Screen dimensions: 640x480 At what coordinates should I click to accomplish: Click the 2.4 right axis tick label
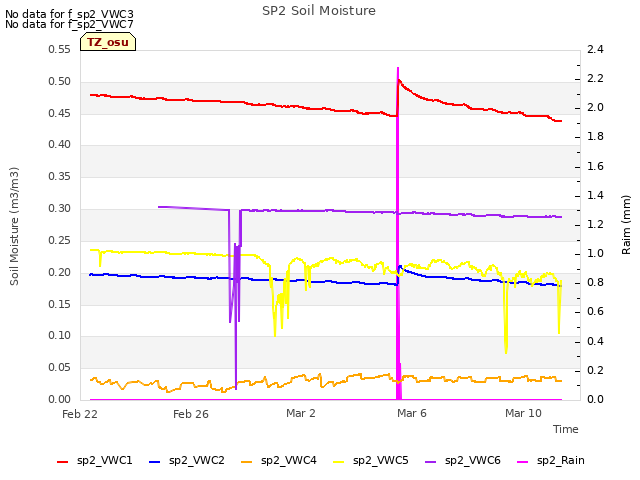pos(595,50)
